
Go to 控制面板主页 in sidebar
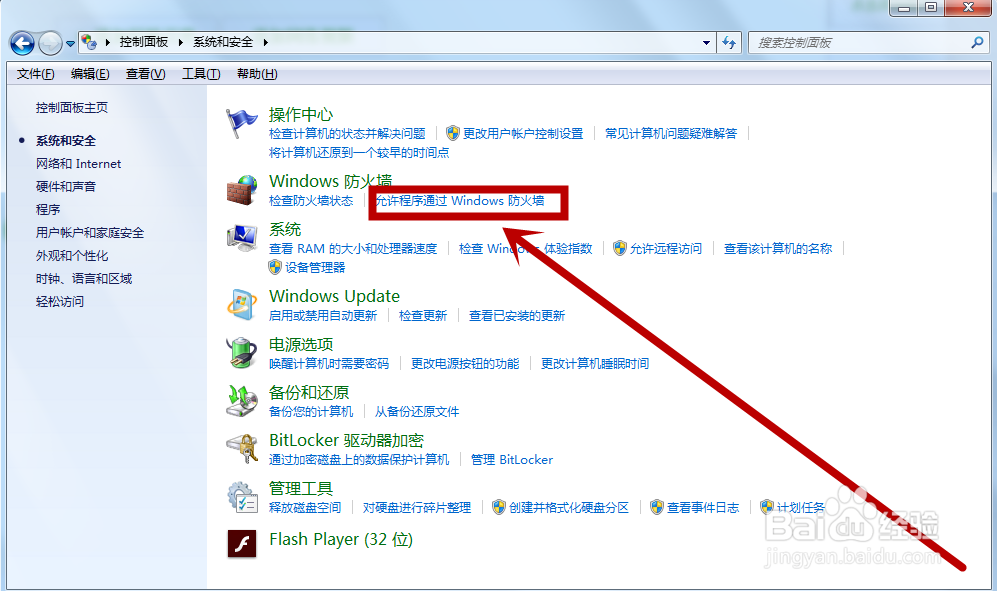[72, 108]
